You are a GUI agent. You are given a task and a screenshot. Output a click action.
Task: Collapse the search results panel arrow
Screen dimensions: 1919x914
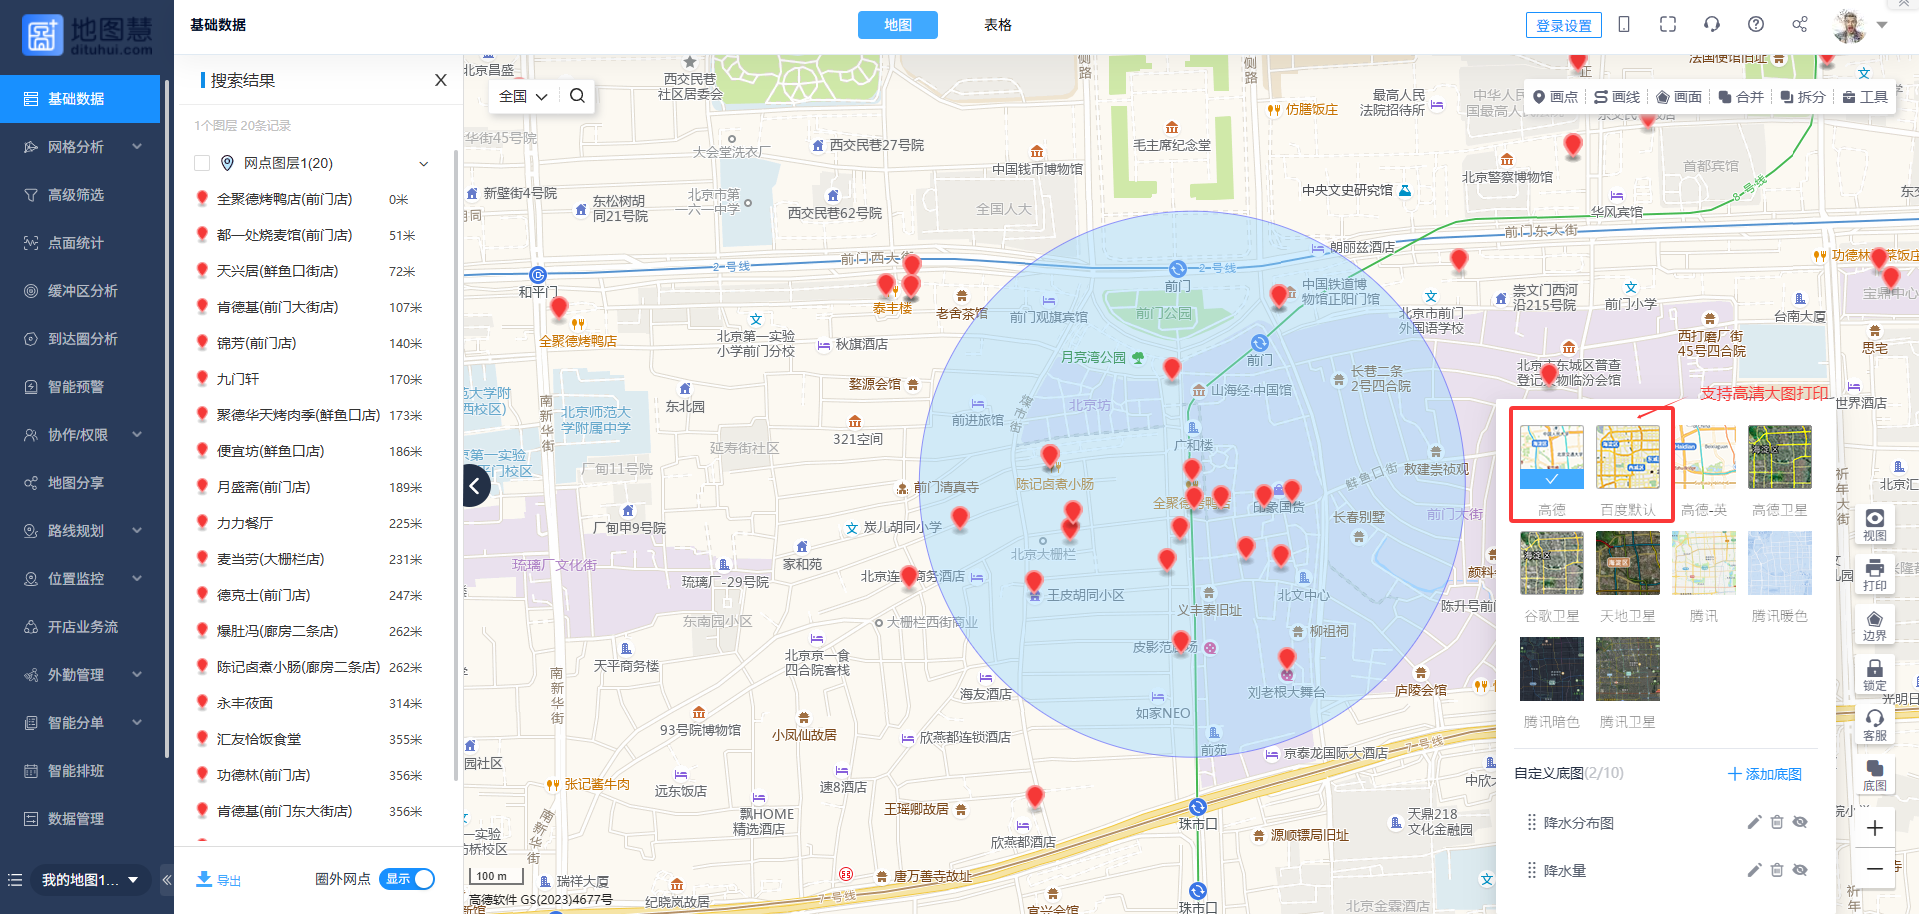pos(476,487)
